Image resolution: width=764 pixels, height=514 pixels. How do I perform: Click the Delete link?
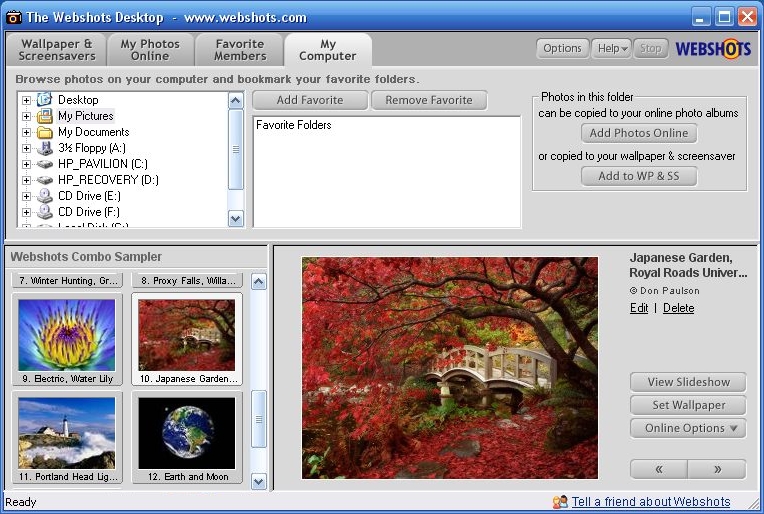[678, 308]
